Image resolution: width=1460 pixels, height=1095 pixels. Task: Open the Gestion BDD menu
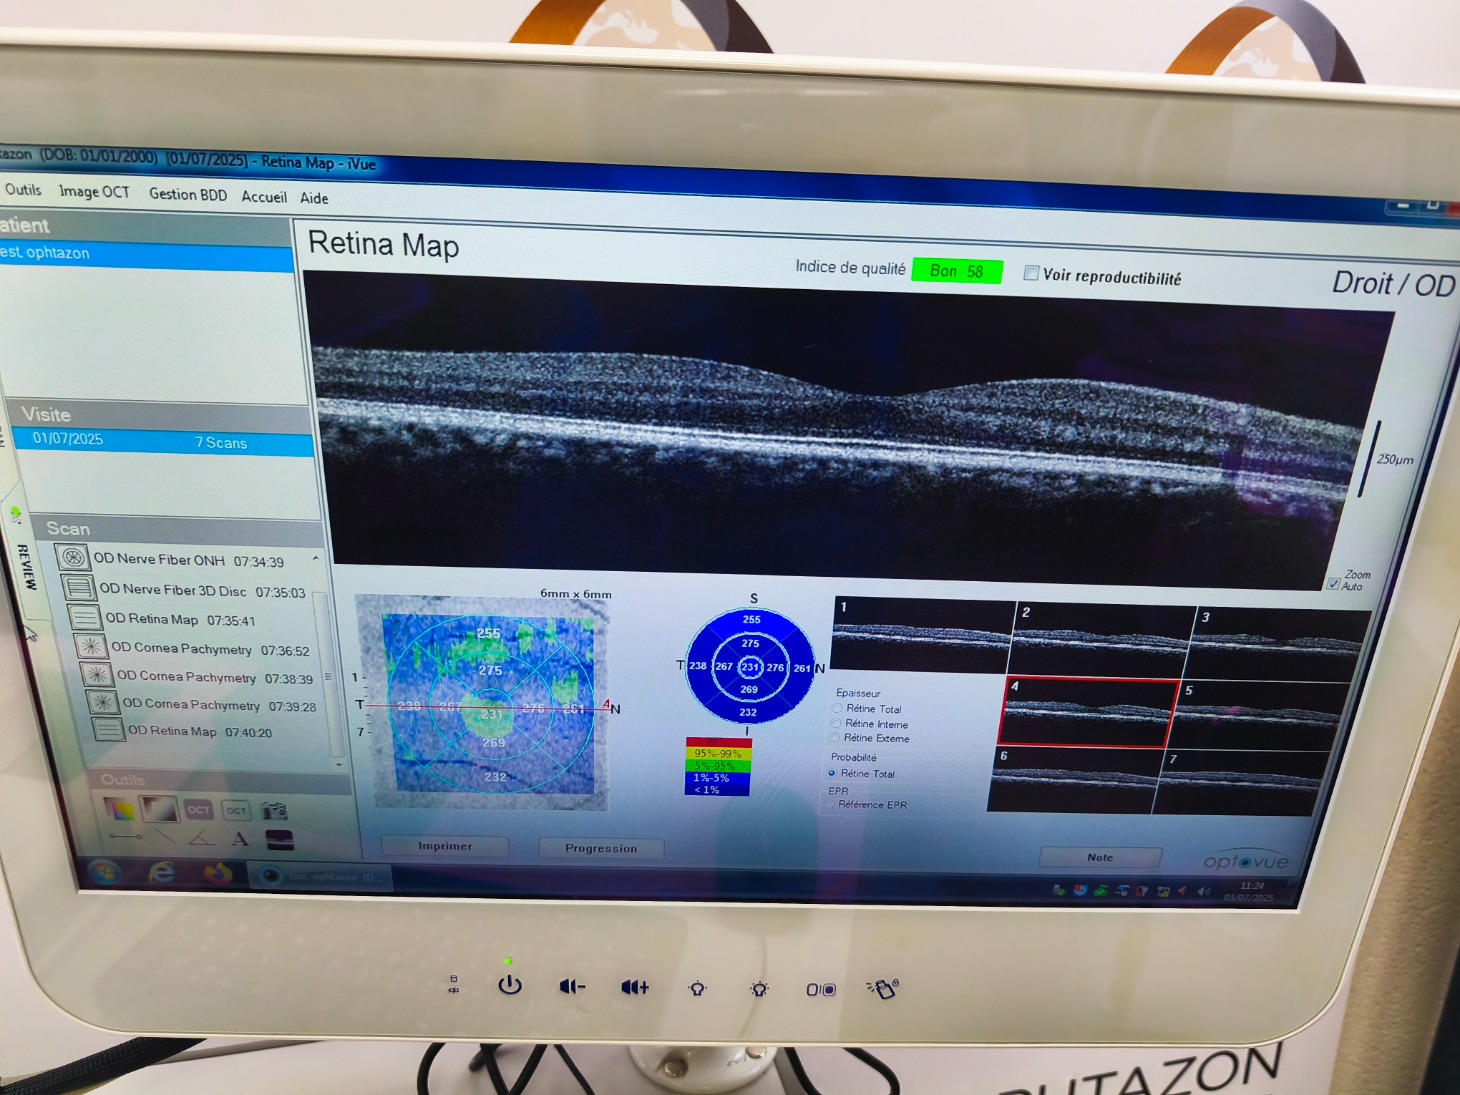[188, 194]
